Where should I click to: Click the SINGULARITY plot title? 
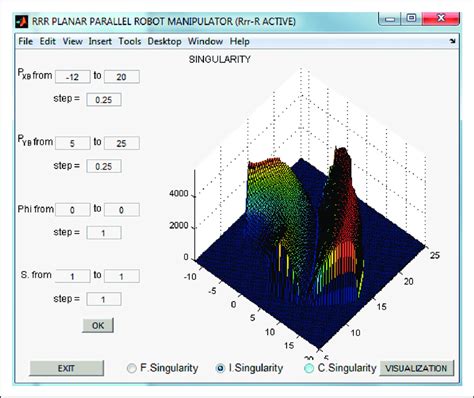point(219,59)
